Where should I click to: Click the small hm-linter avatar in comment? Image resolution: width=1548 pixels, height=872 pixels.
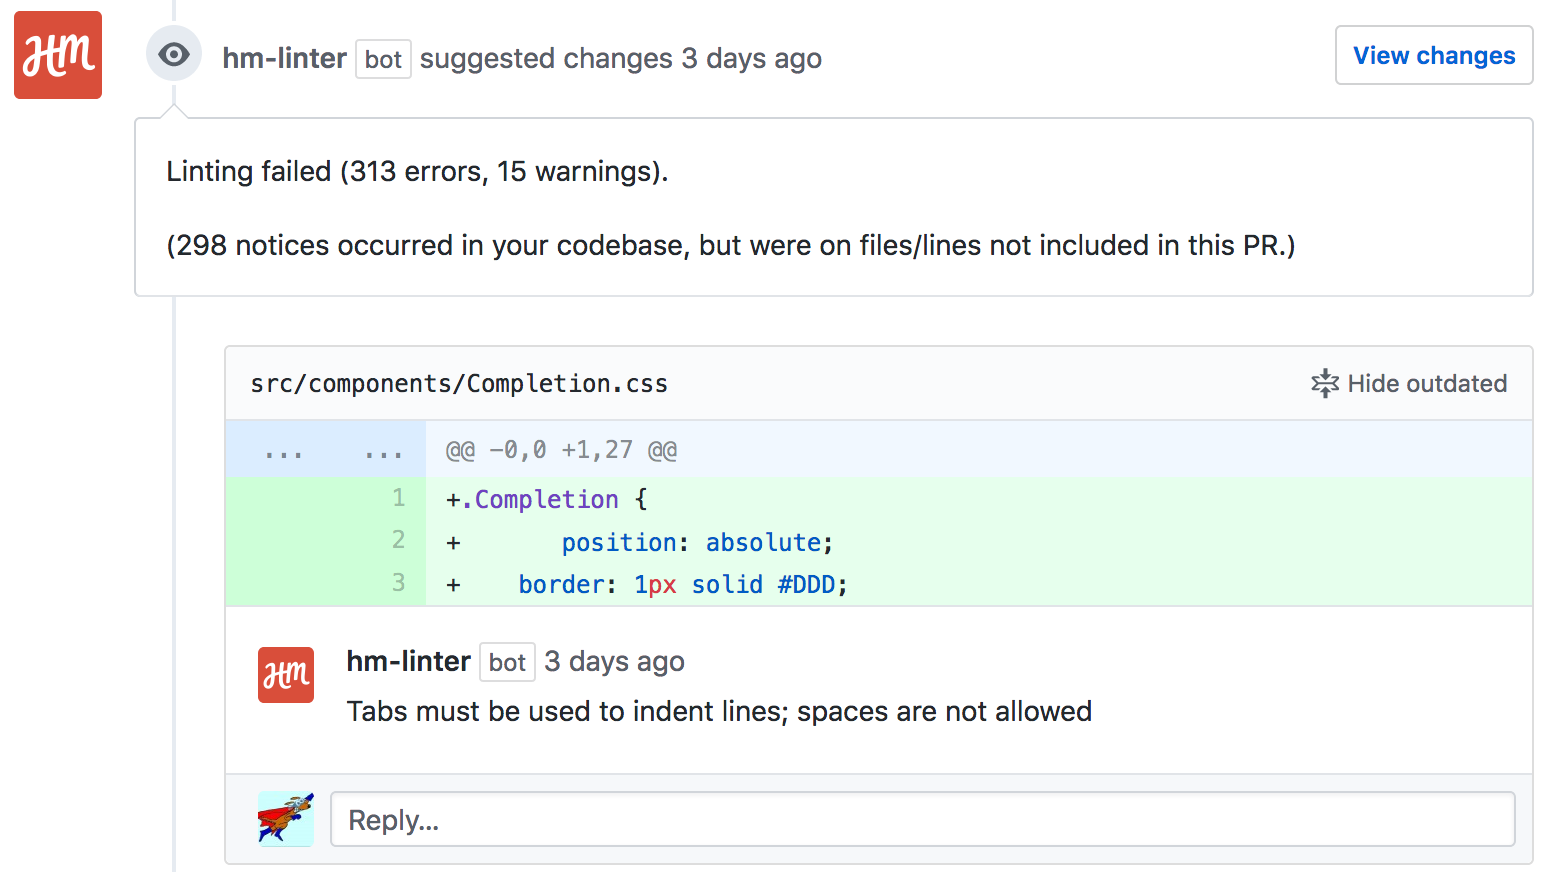(286, 675)
